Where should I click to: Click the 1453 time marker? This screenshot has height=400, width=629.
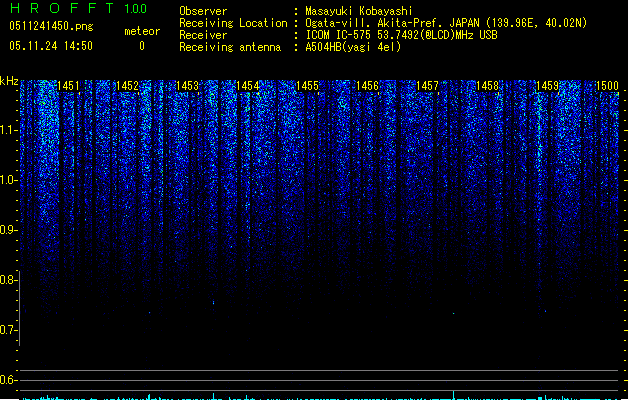click(x=187, y=86)
